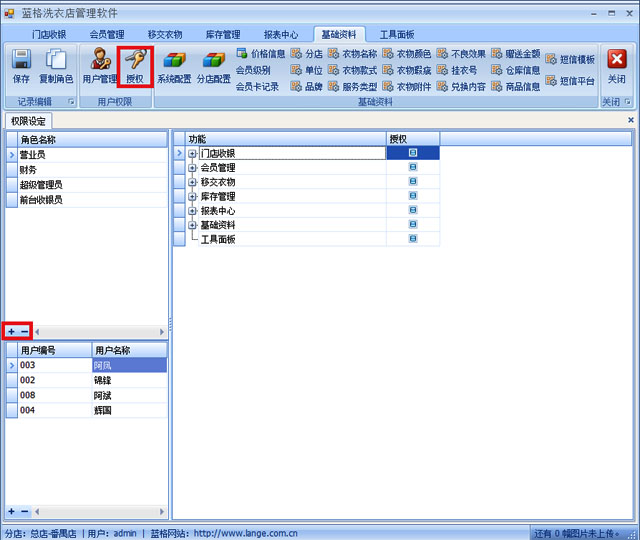
Task: Toggle authorization for 报表中心 row
Action: click(413, 210)
